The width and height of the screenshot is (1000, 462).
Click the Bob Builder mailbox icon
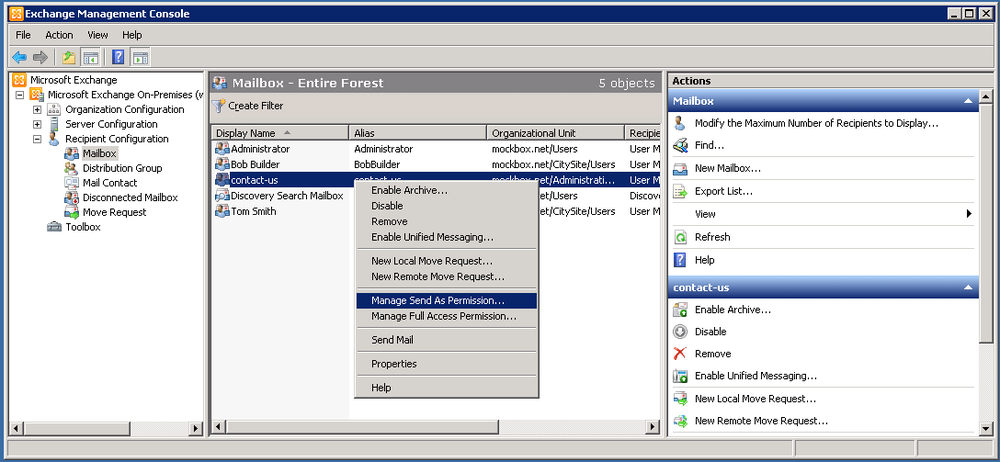click(222, 164)
